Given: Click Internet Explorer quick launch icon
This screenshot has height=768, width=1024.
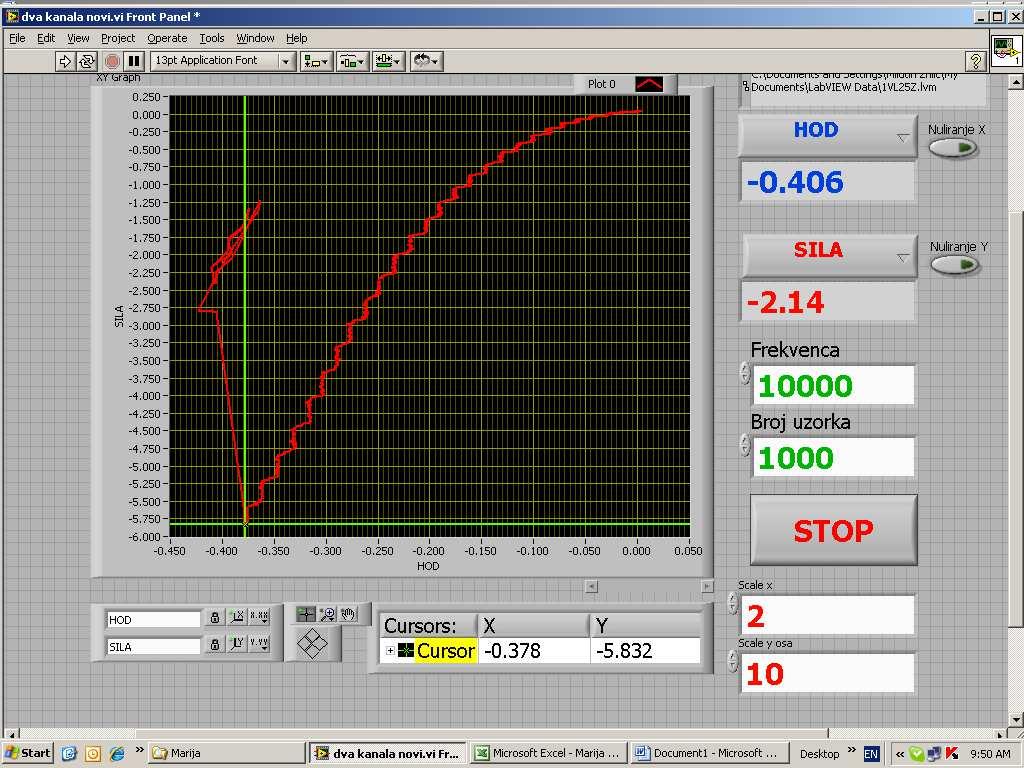Looking at the screenshot, I should (117, 753).
